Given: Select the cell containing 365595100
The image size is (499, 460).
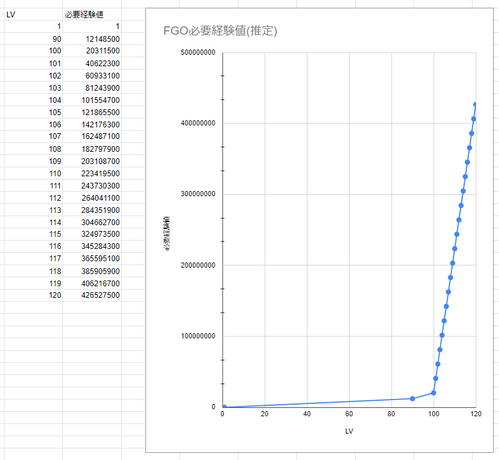Looking at the screenshot, I should coord(92,259).
